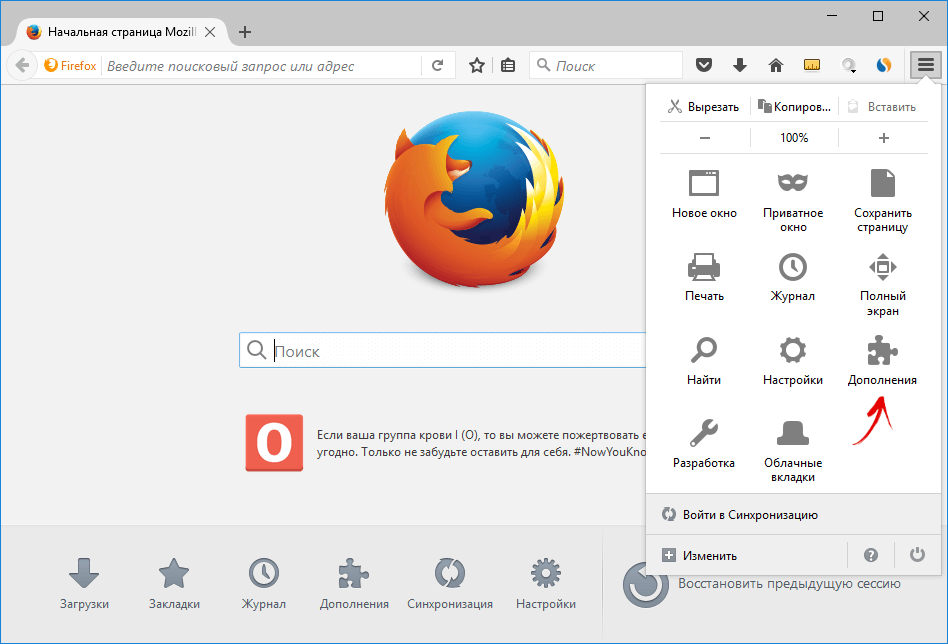Click the address bar input field
Screen dimensions: 948x644
coord(262,65)
